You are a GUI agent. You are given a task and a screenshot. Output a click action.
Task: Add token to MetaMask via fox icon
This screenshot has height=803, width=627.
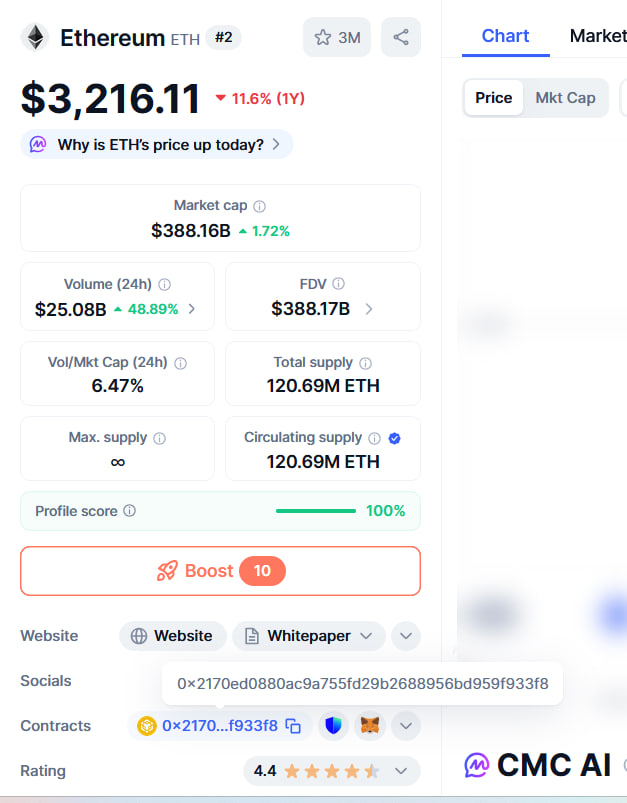370,726
